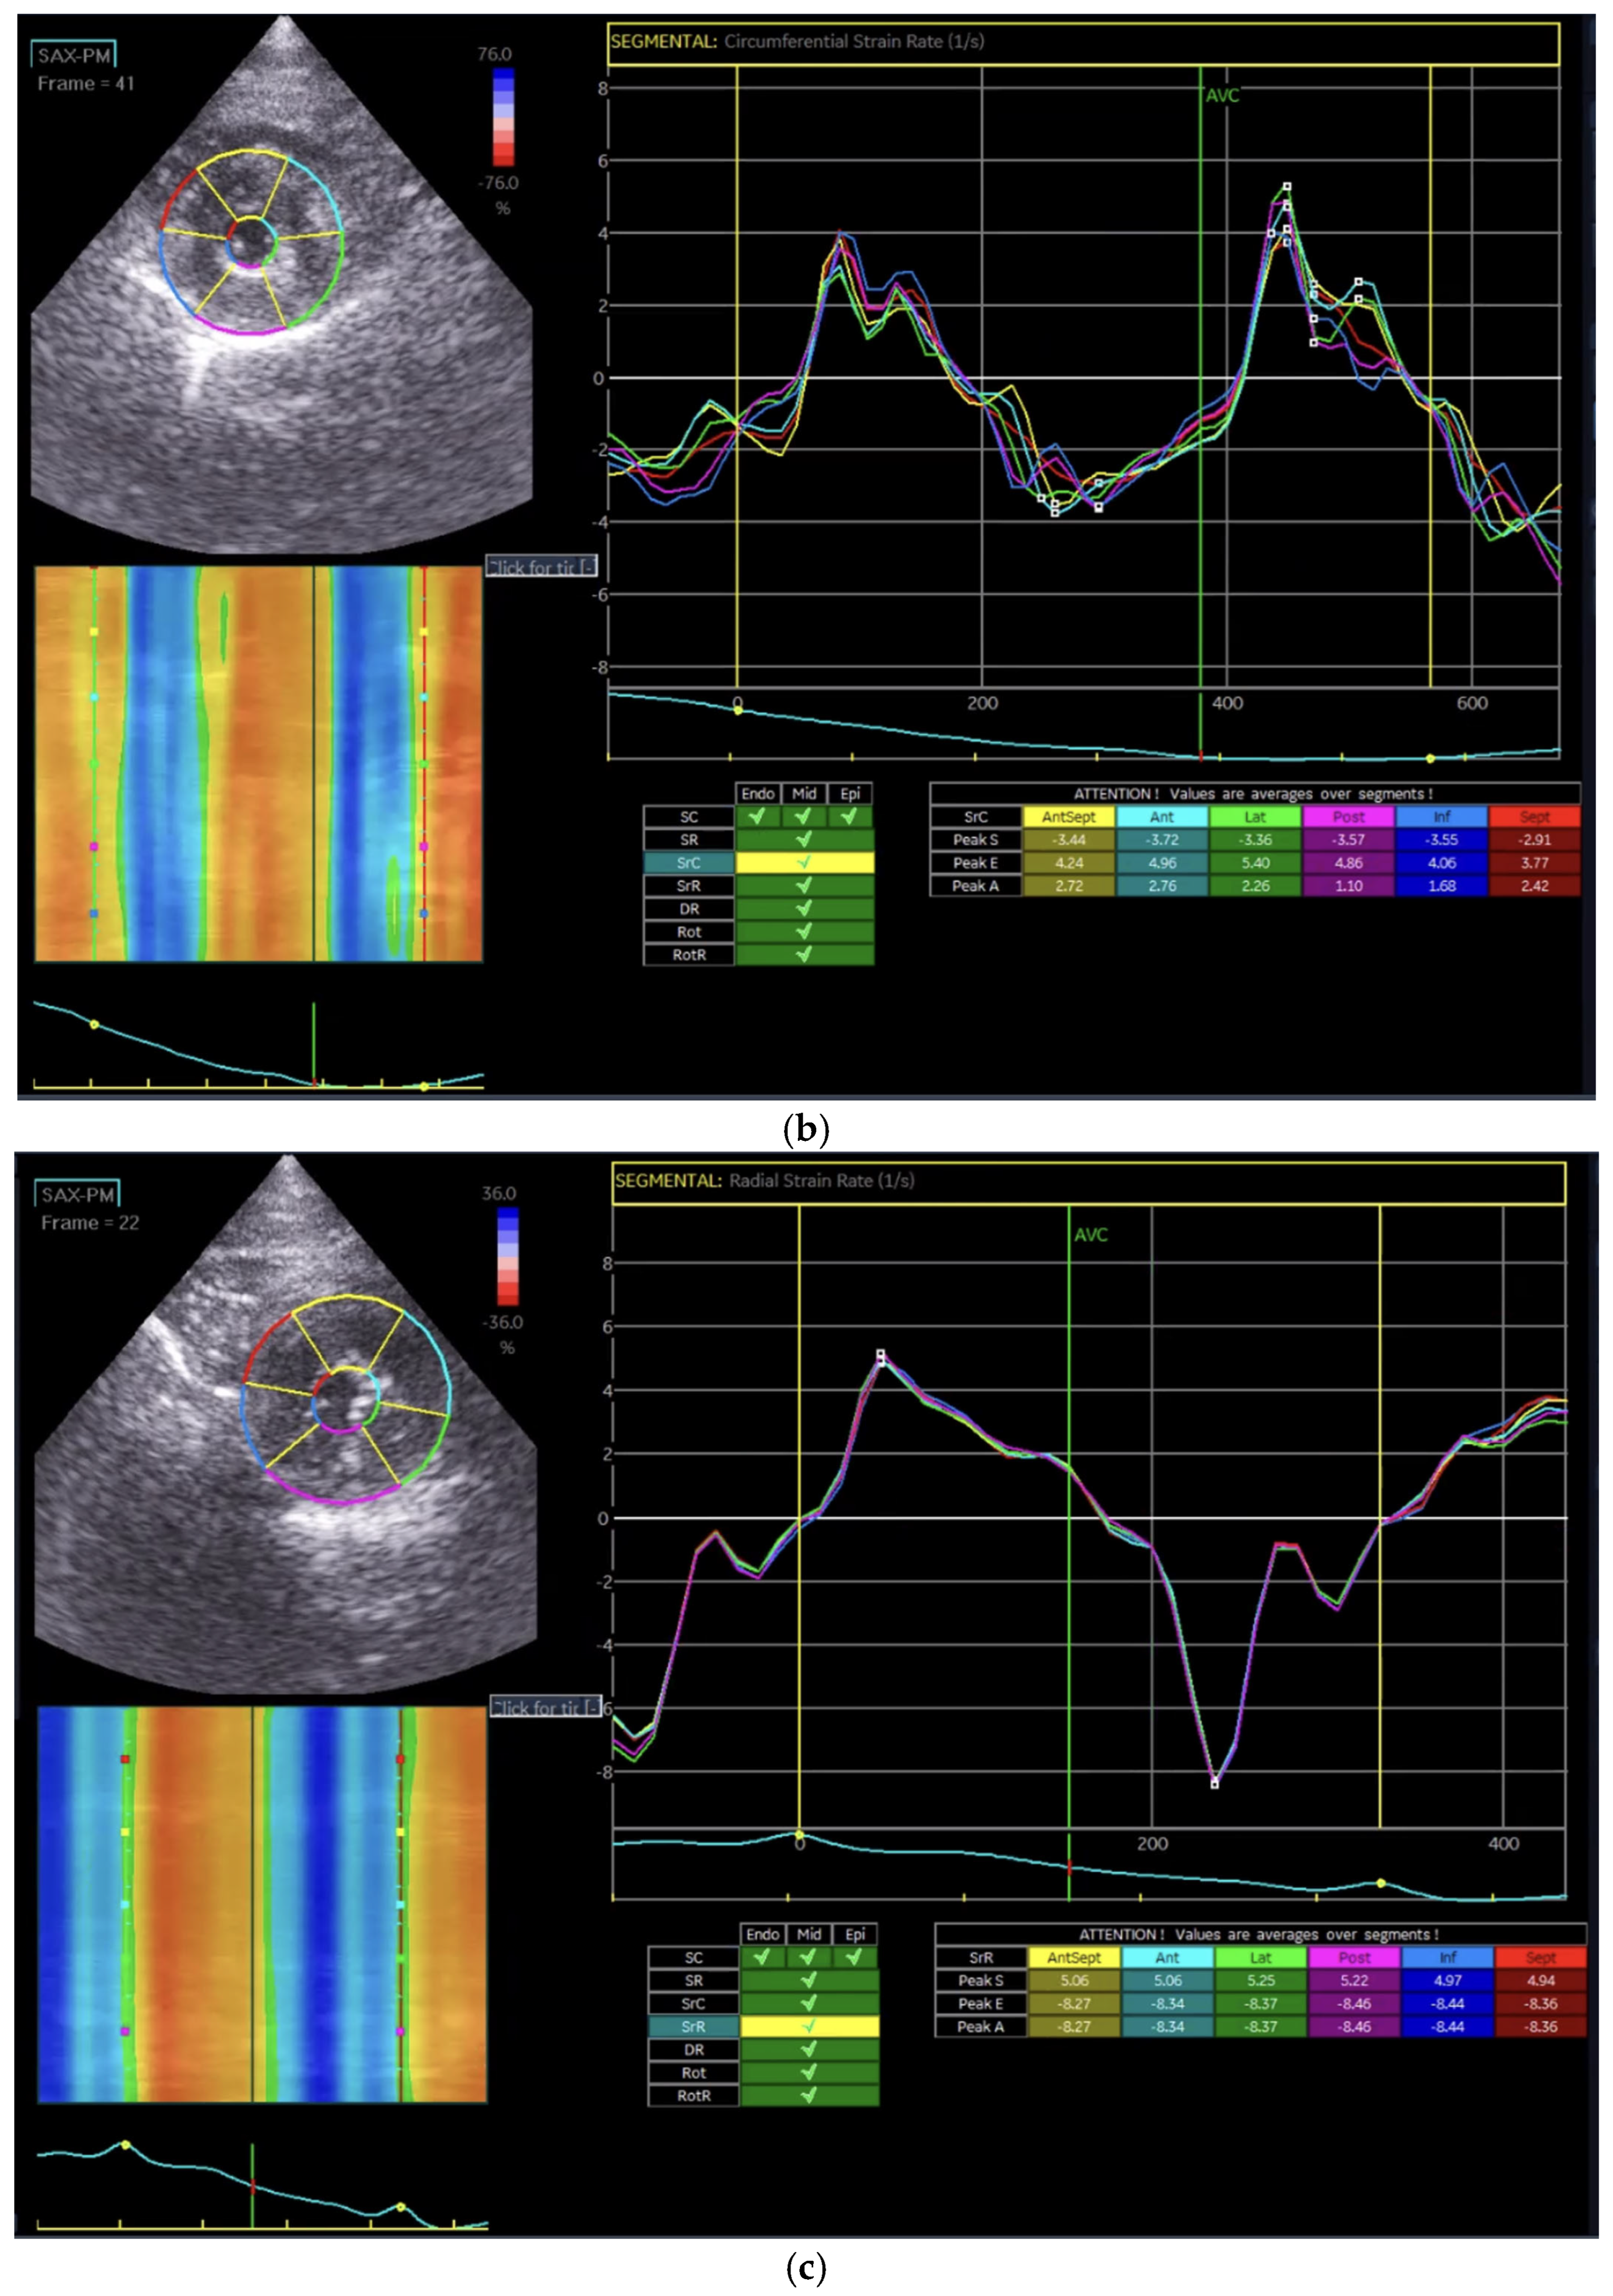Select the Rot row label in circumferential panel

click(689, 931)
